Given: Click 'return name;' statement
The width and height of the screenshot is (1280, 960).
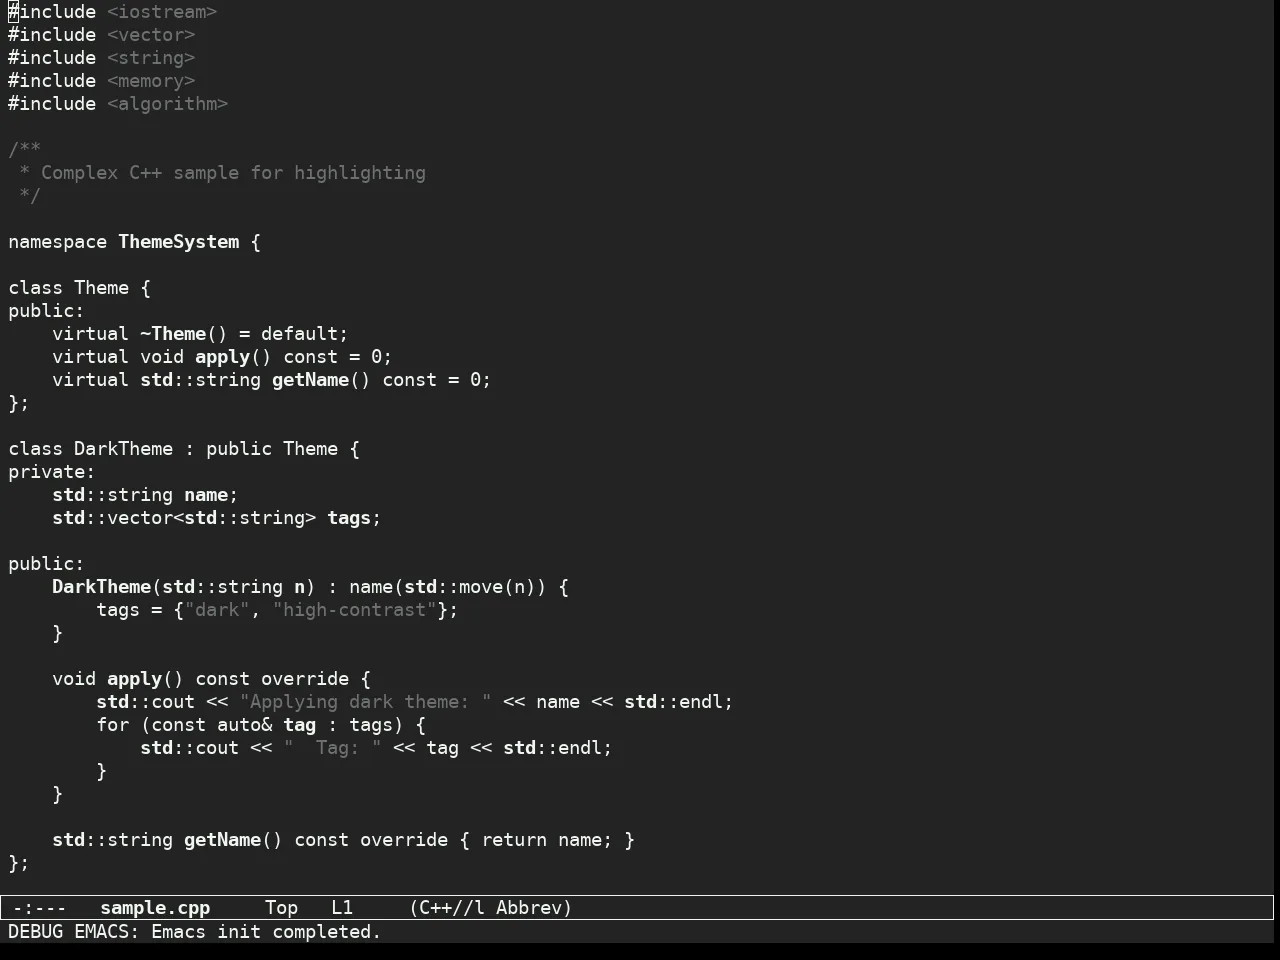Looking at the screenshot, I should coord(547,840).
